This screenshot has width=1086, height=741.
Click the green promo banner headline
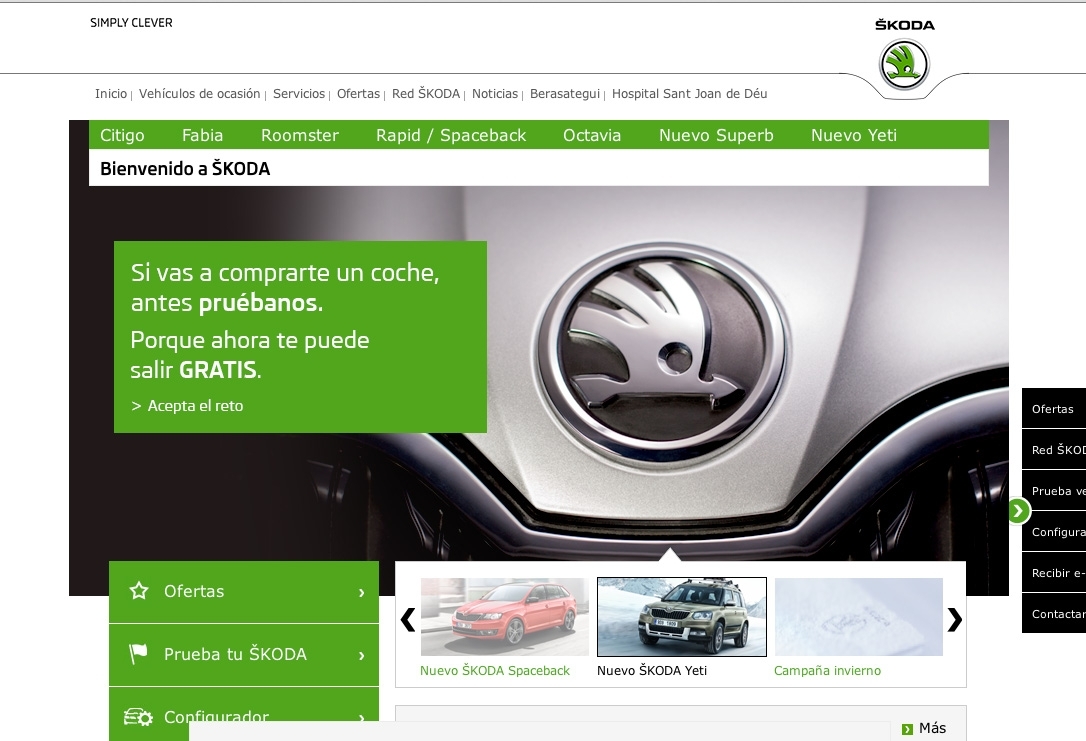tap(285, 287)
